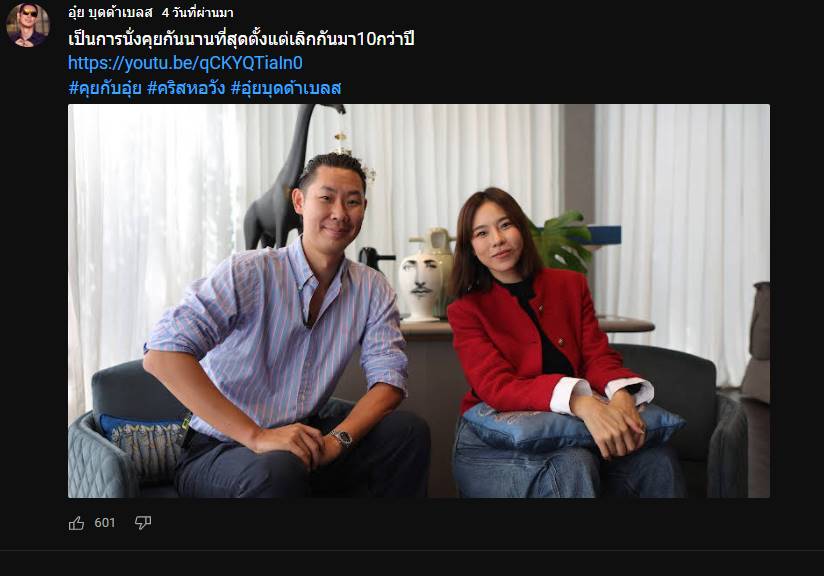Click the blue cushion on woman's lap

(573, 426)
